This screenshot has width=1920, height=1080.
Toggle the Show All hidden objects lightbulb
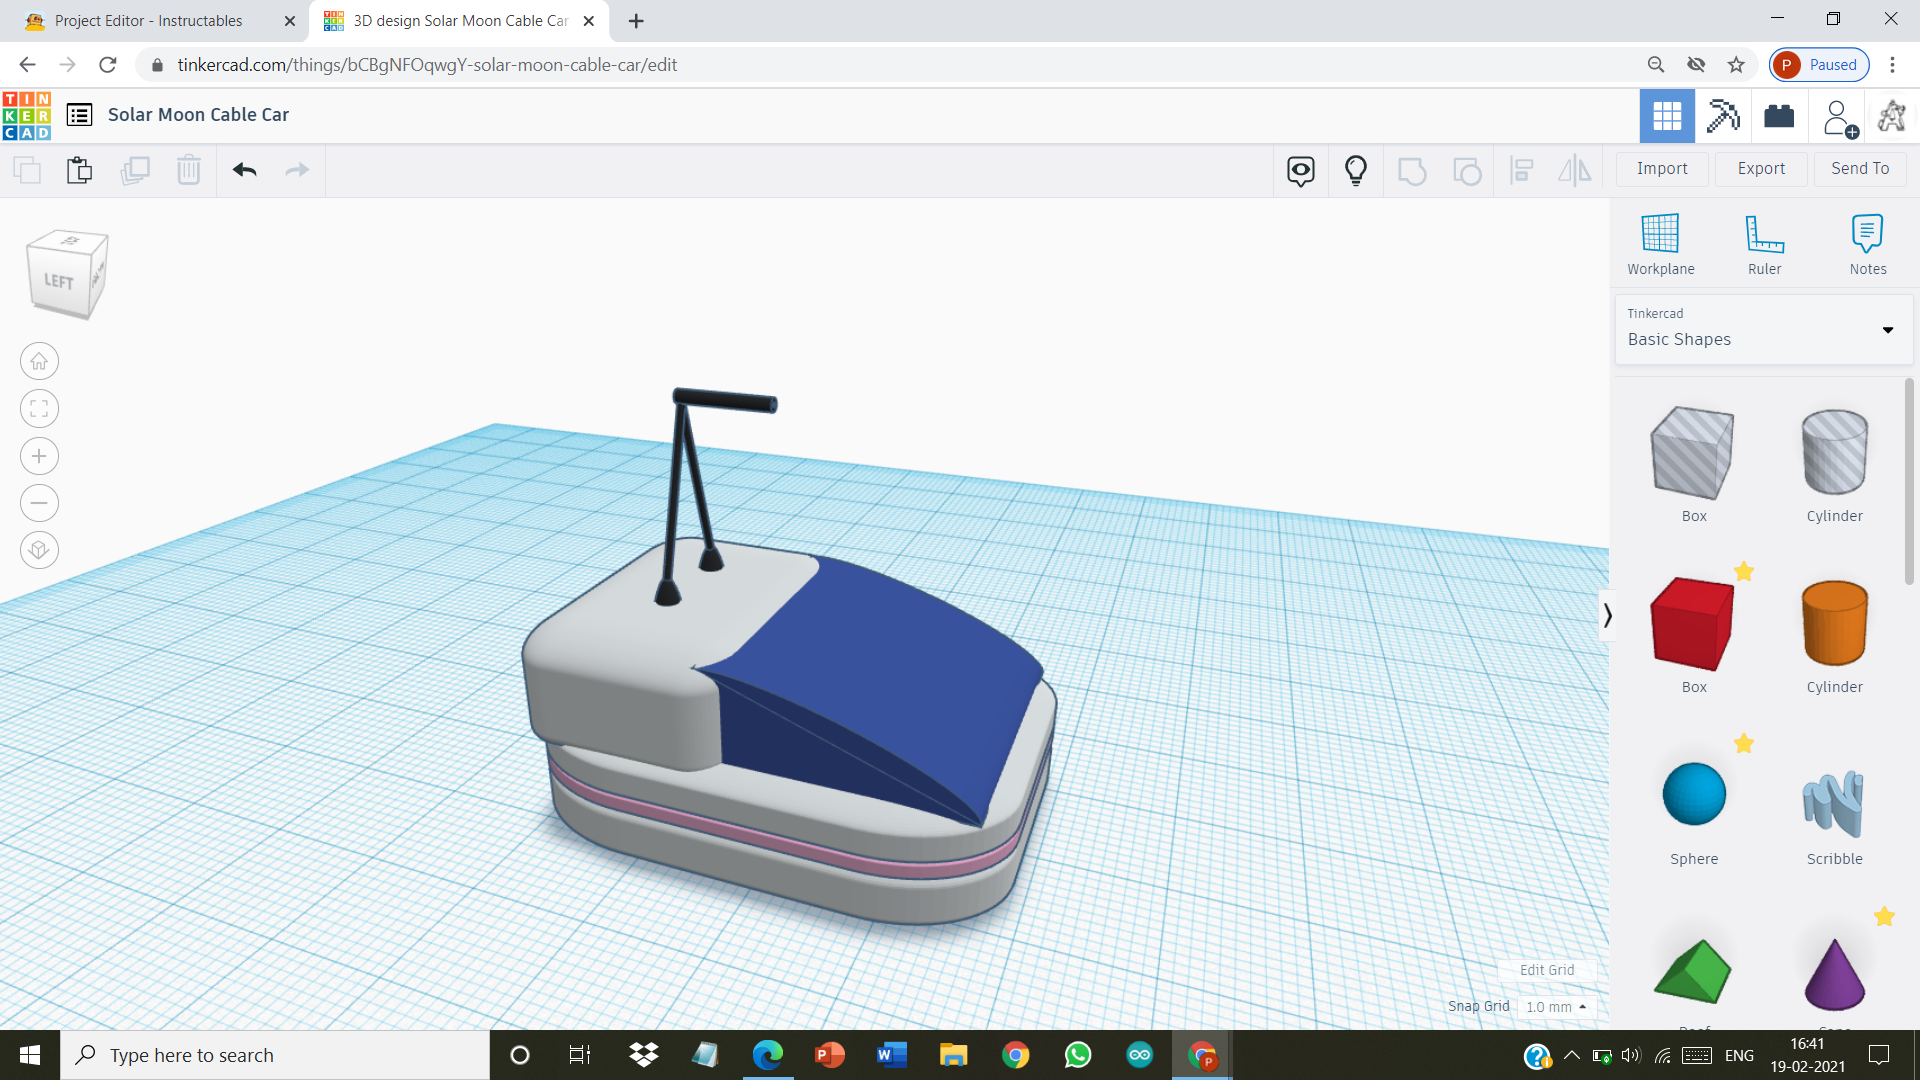click(1355, 170)
